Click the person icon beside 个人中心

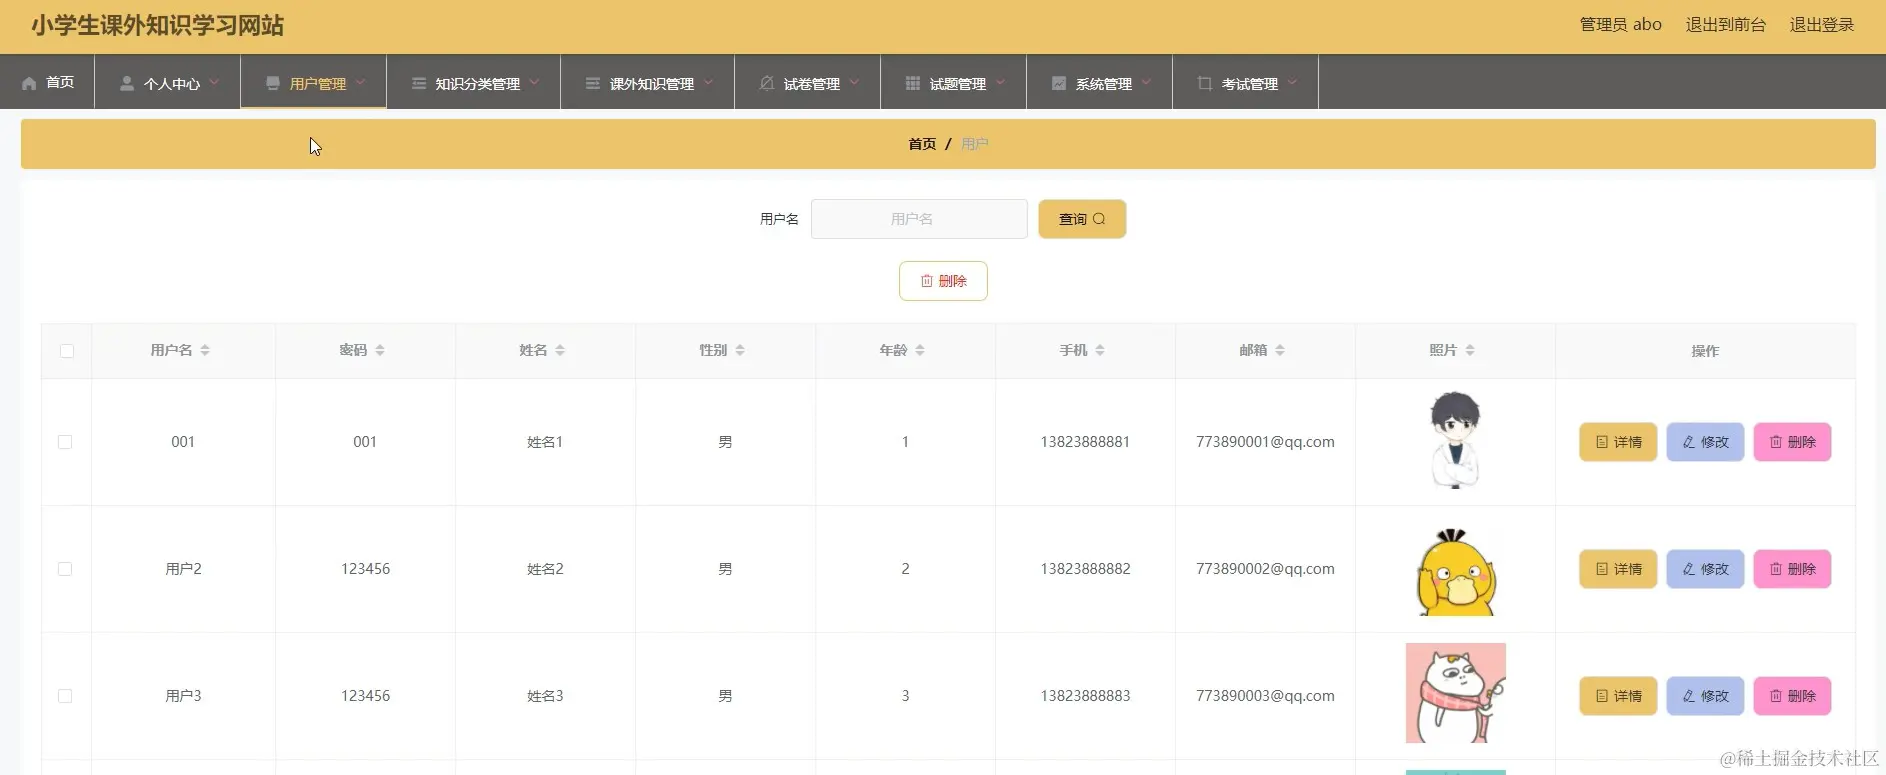(x=127, y=83)
